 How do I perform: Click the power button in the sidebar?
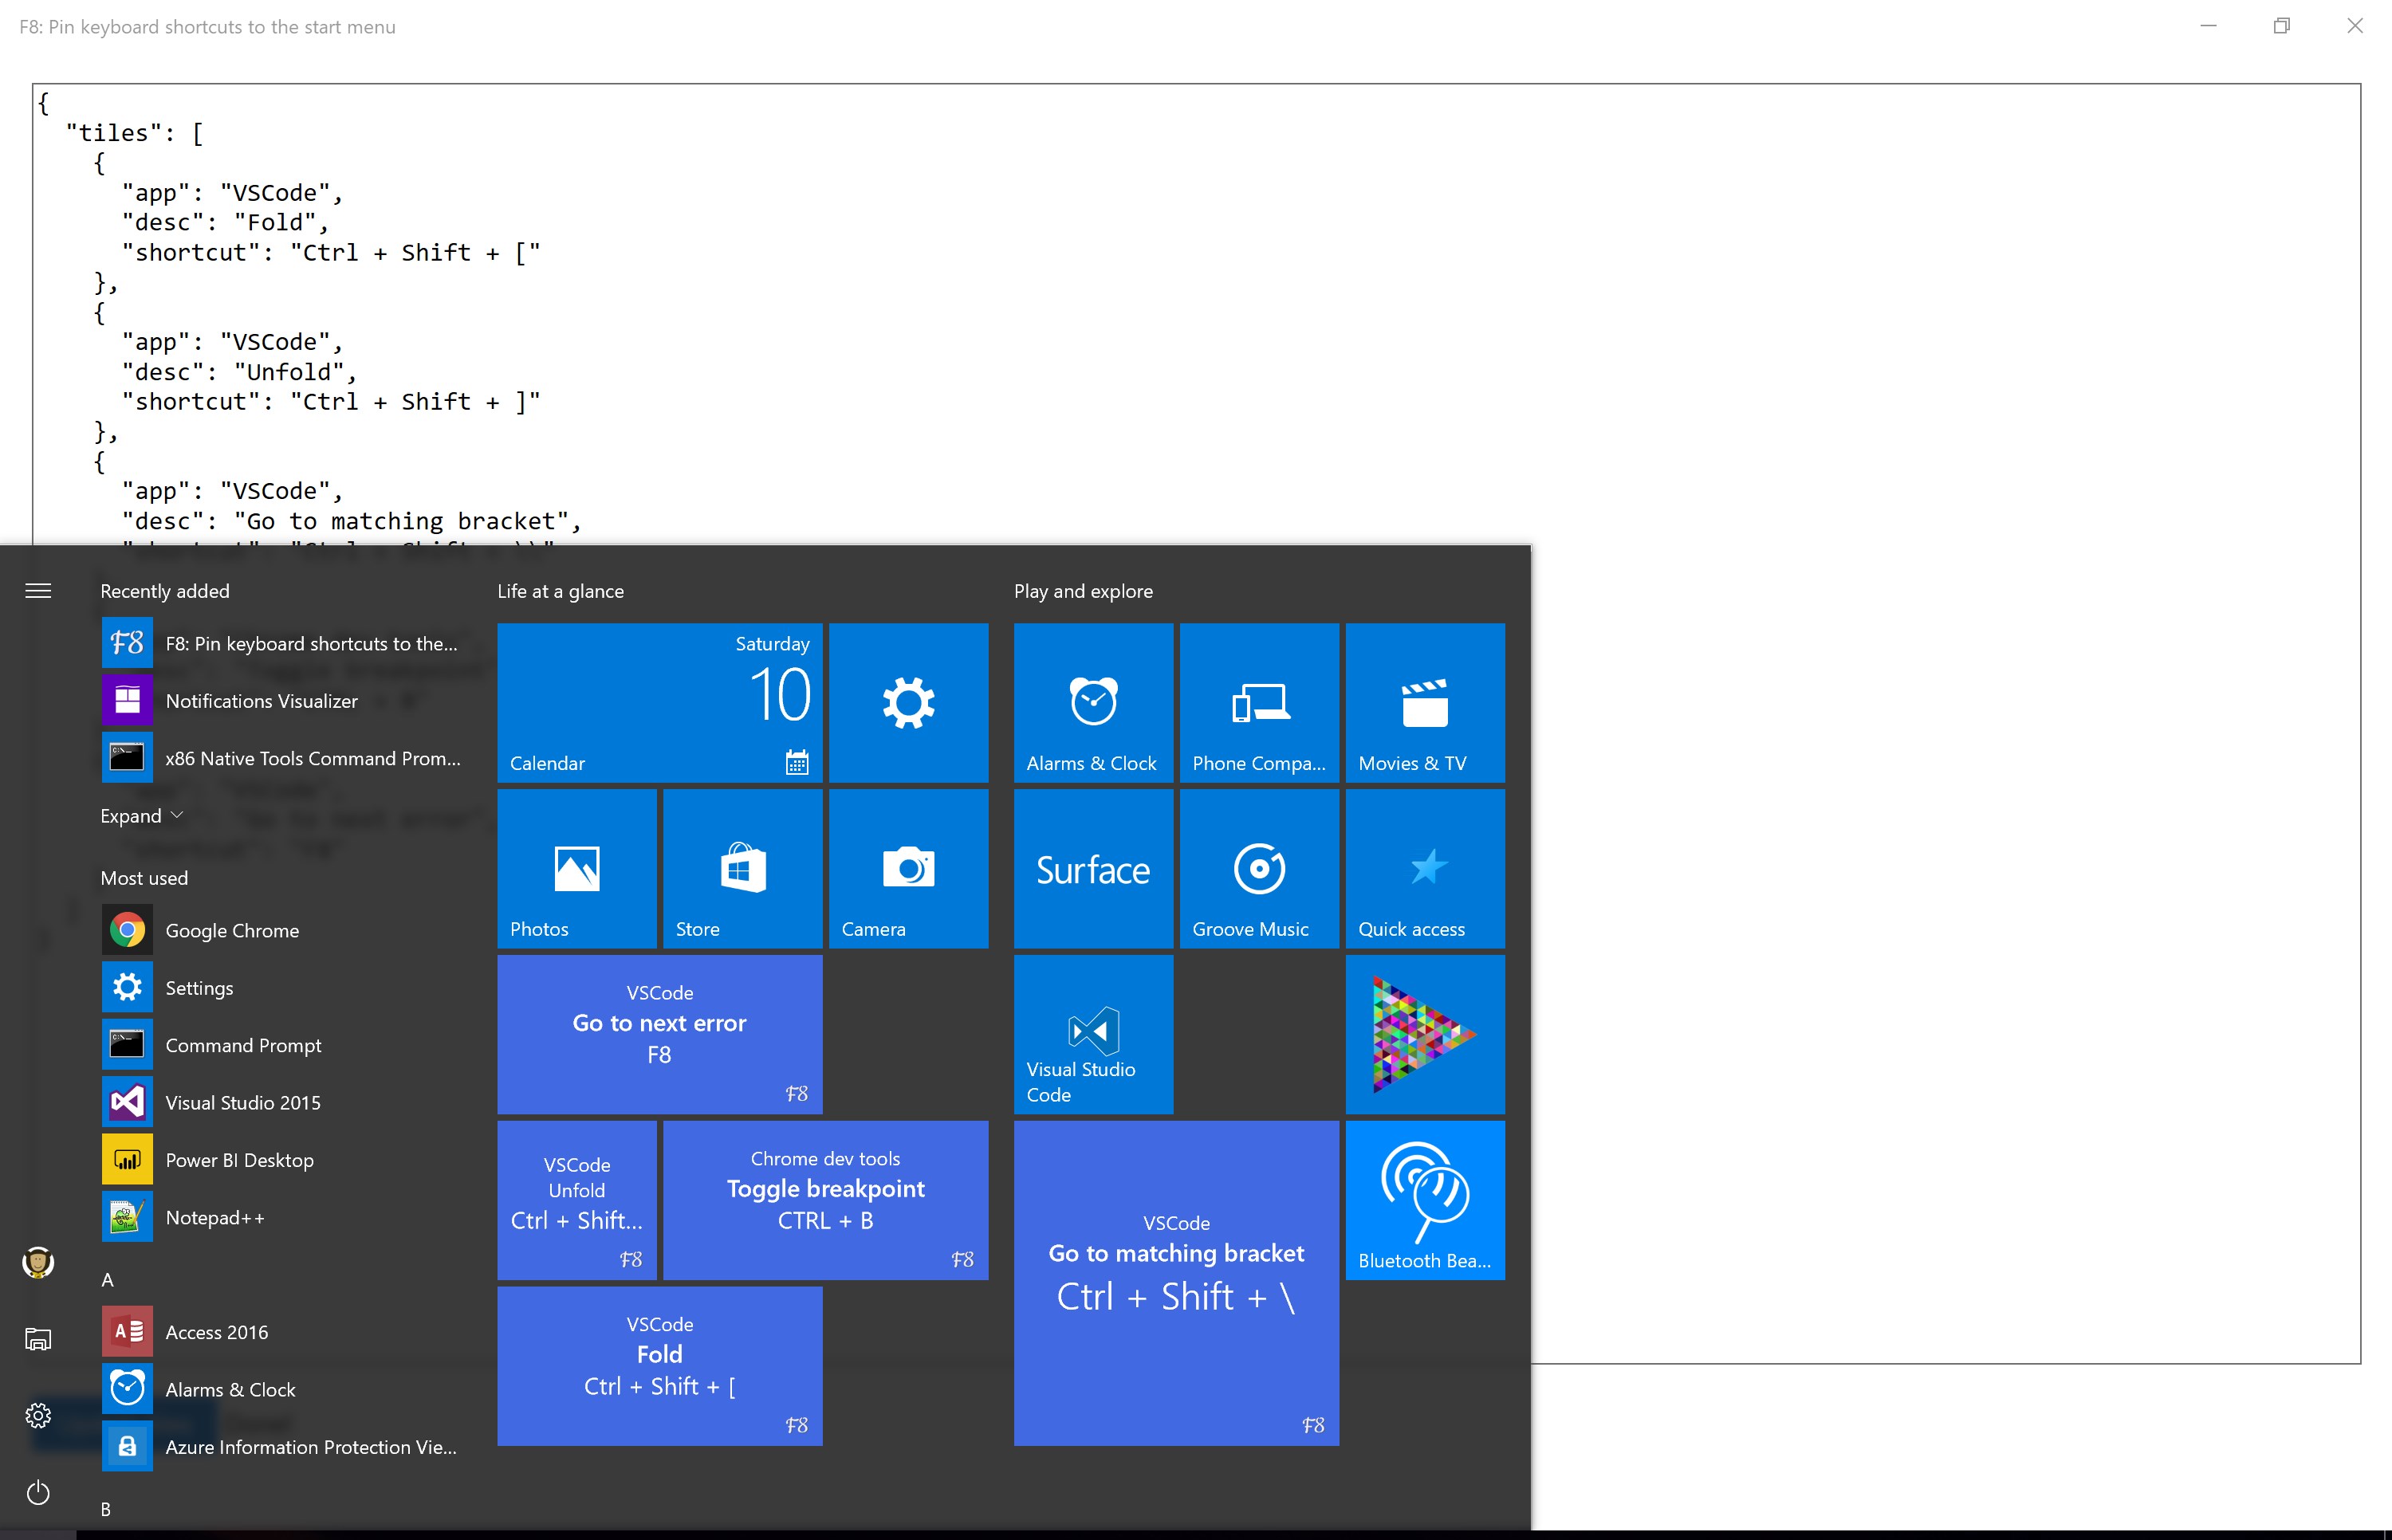tap(38, 1493)
